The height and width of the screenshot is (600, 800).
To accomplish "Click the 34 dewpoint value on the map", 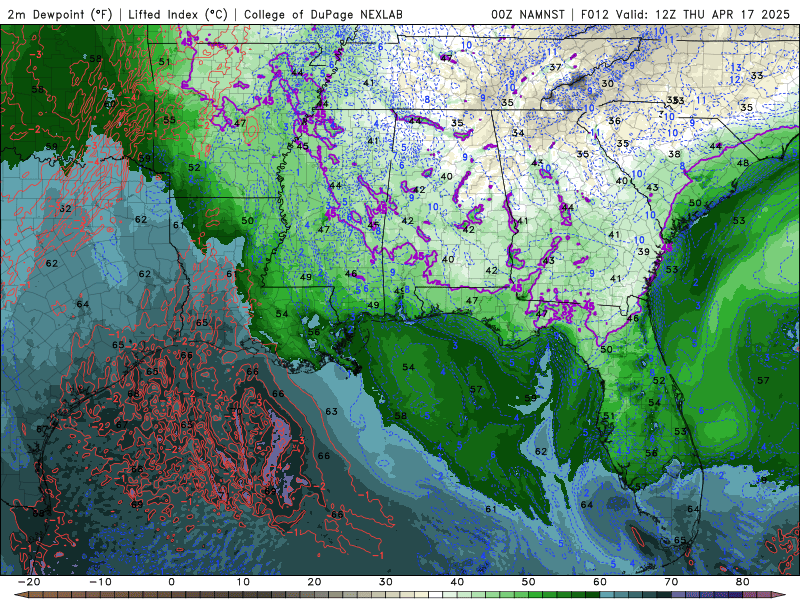I will 518,133.
